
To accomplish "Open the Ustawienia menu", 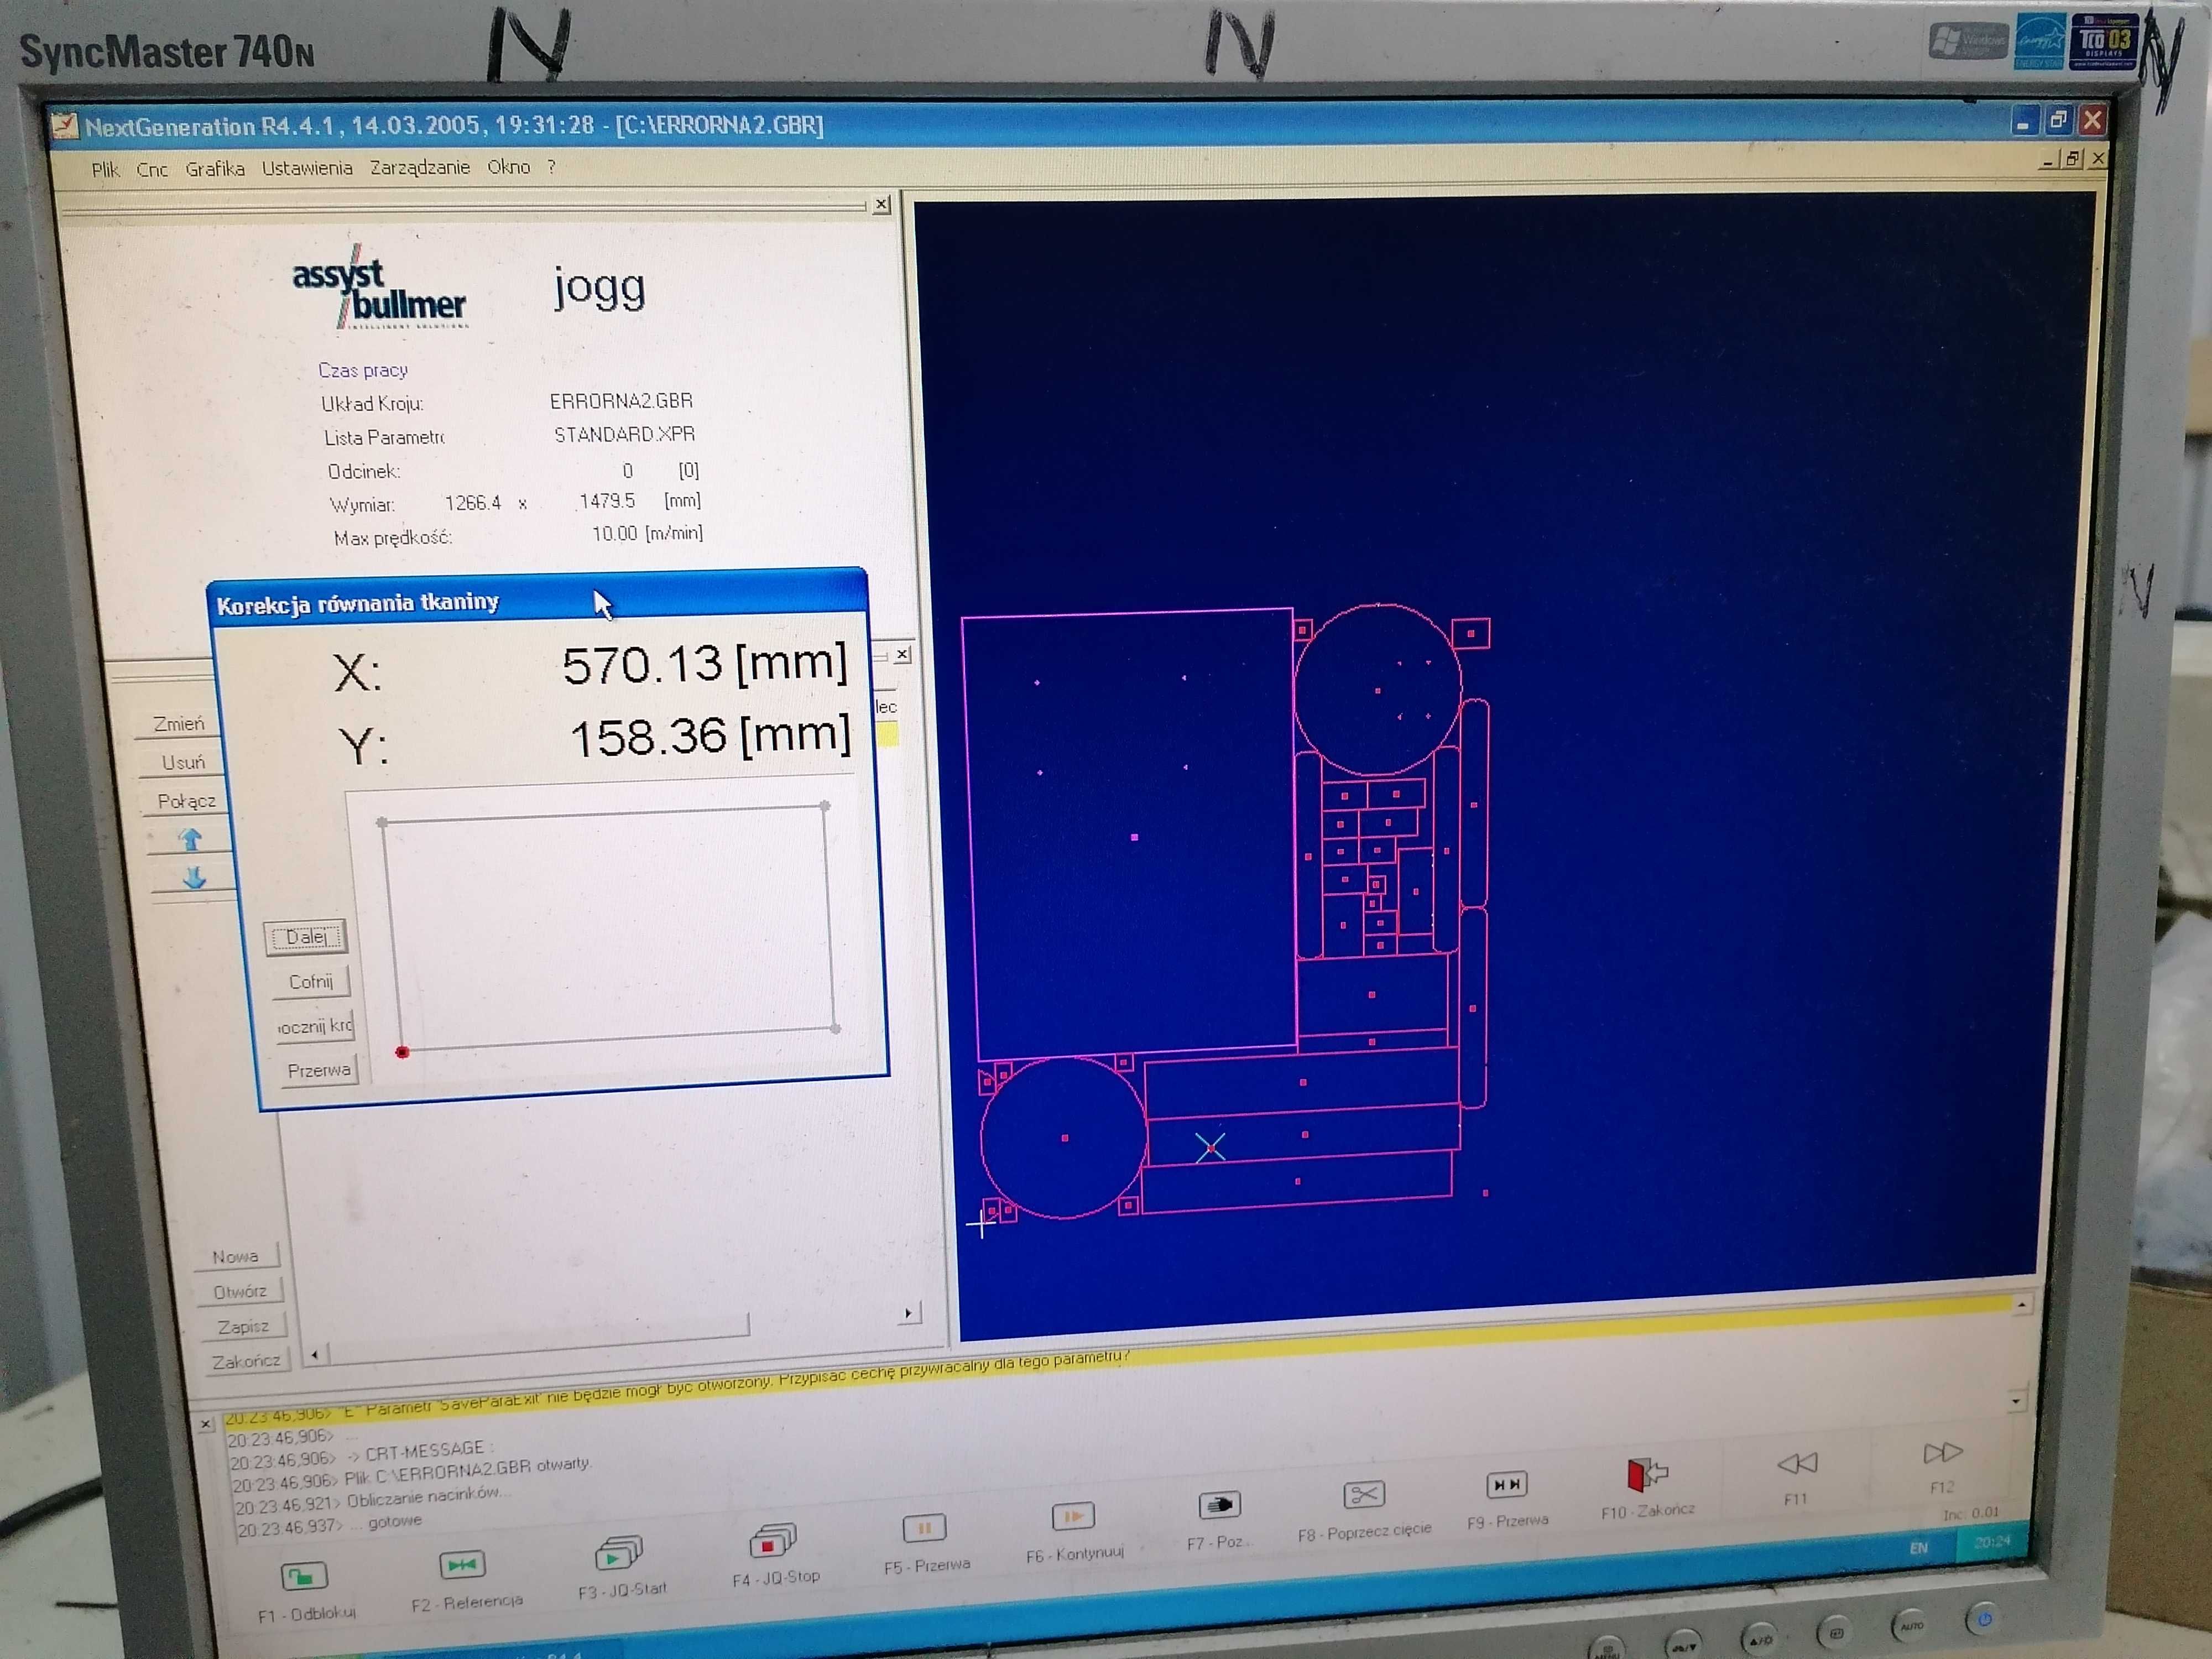I will [x=307, y=168].
